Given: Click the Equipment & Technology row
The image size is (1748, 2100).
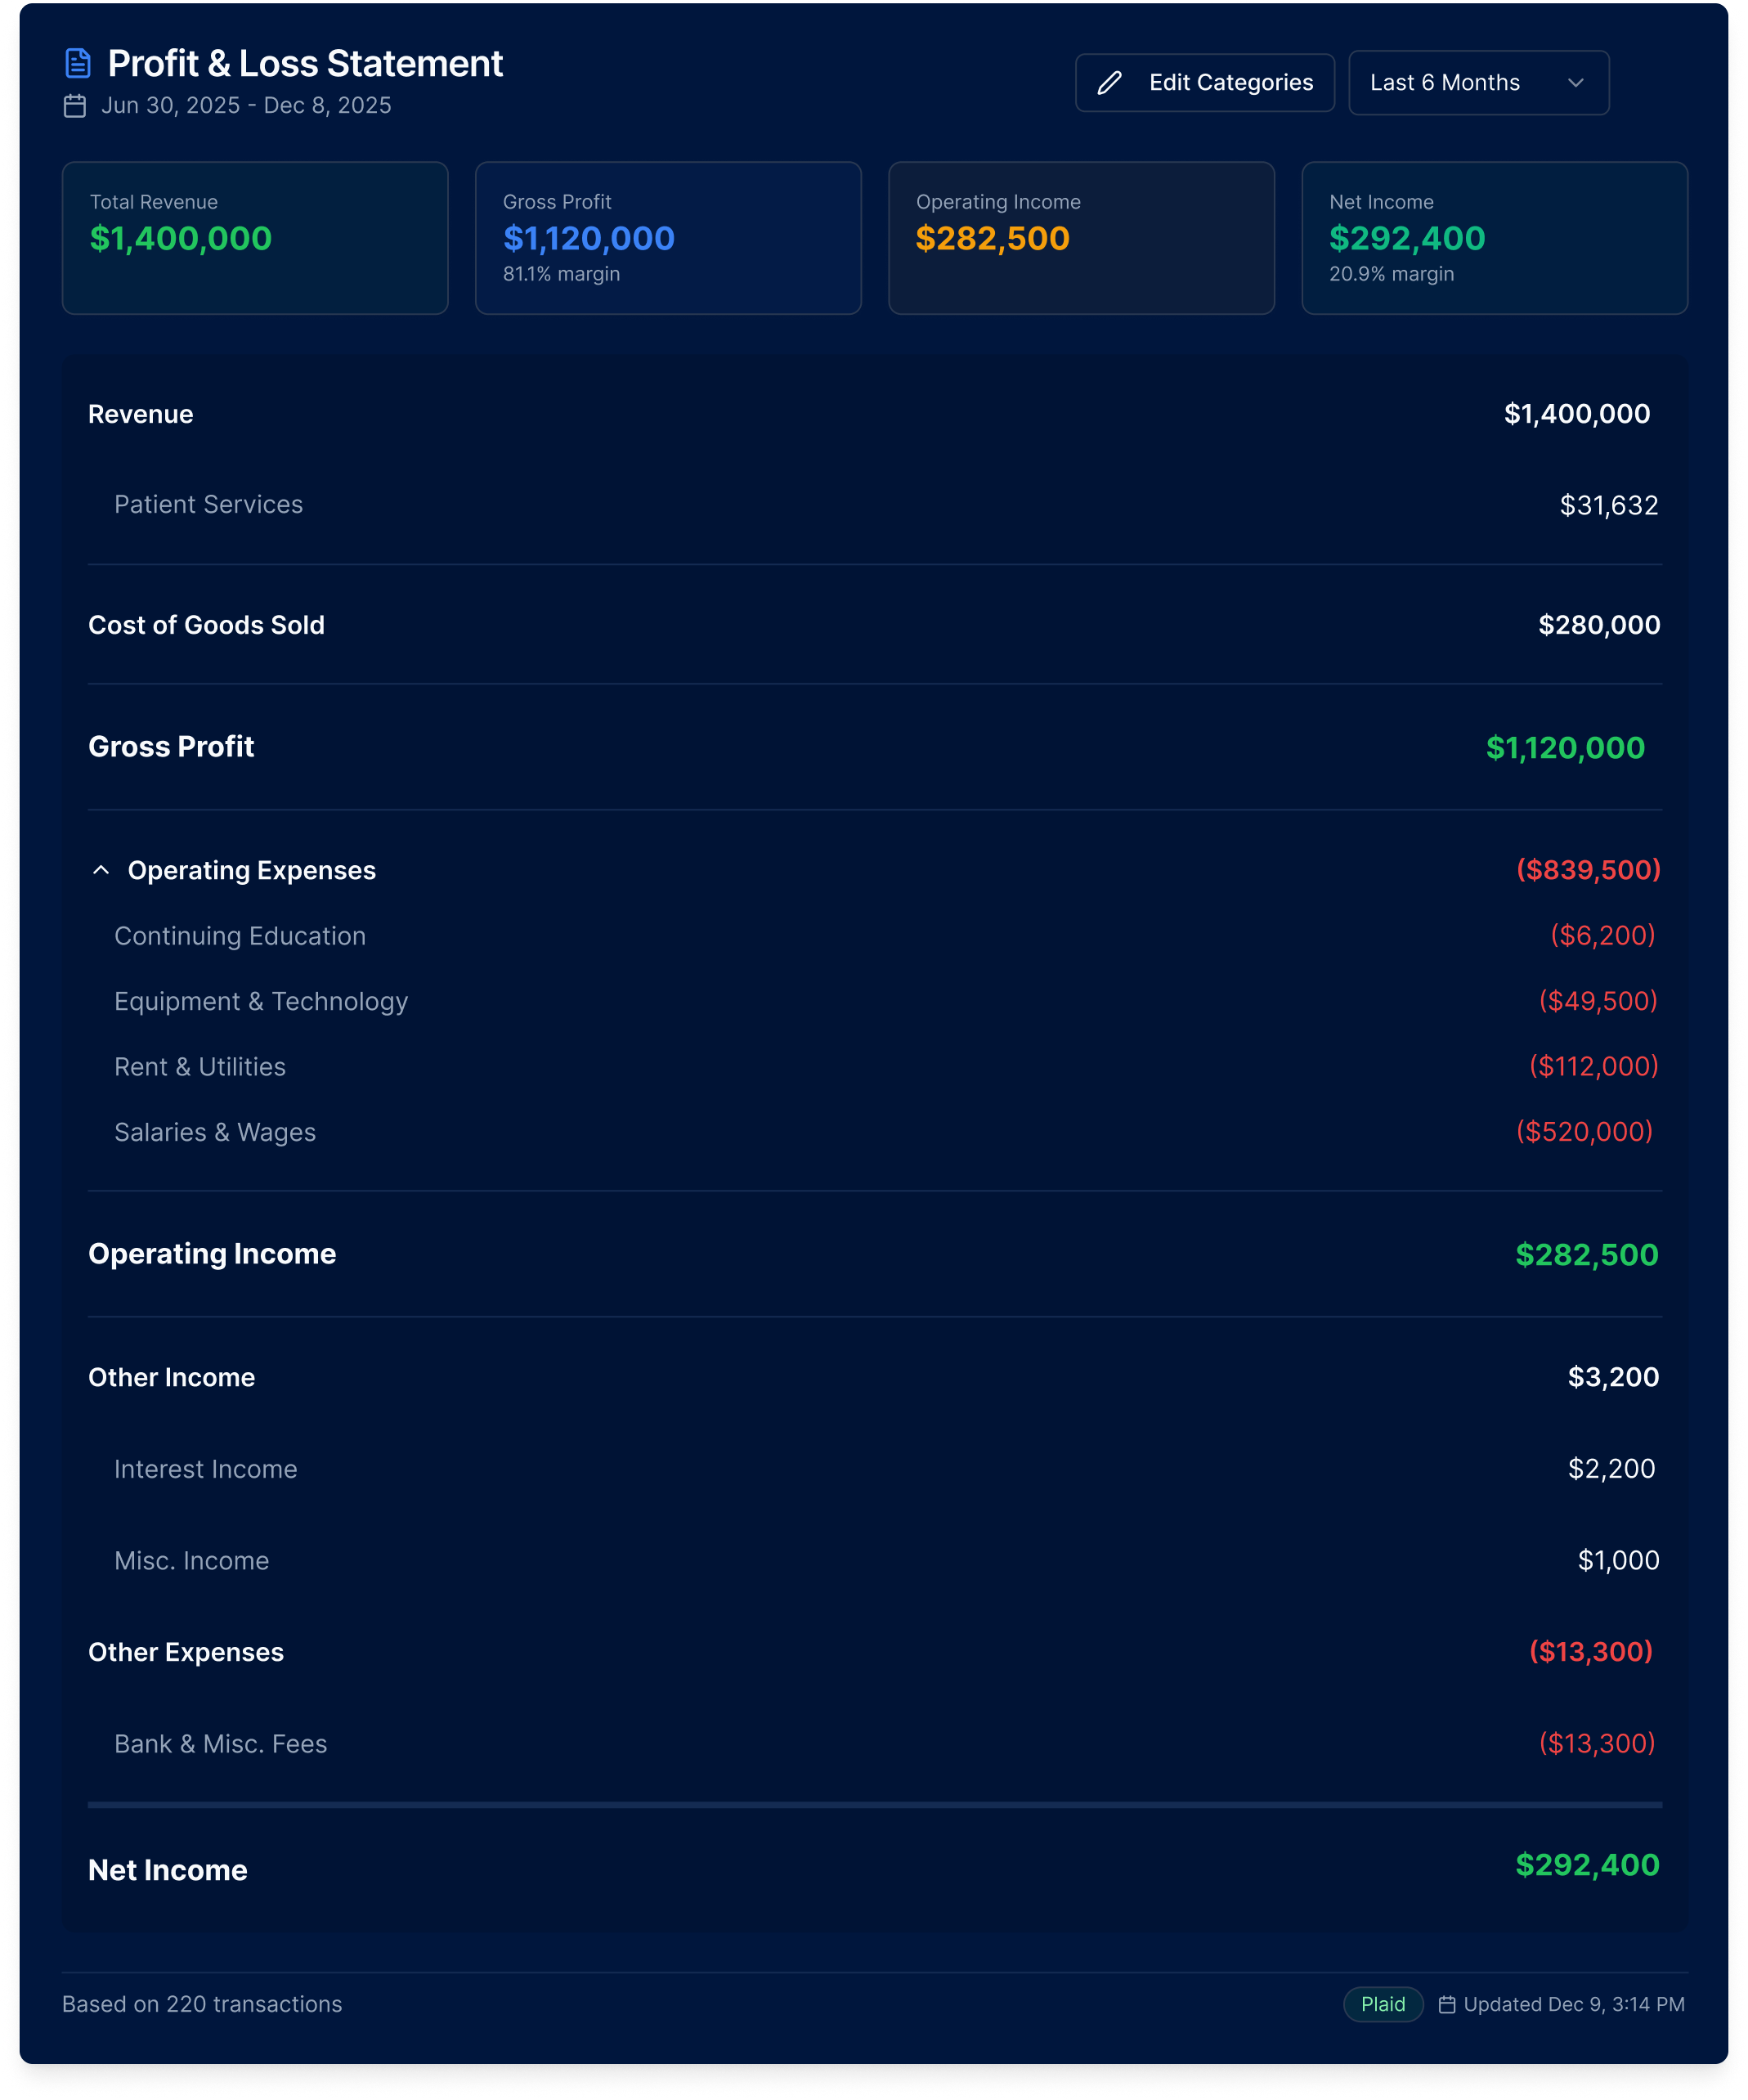Looking at the screenshot, I should point(261,1001).
